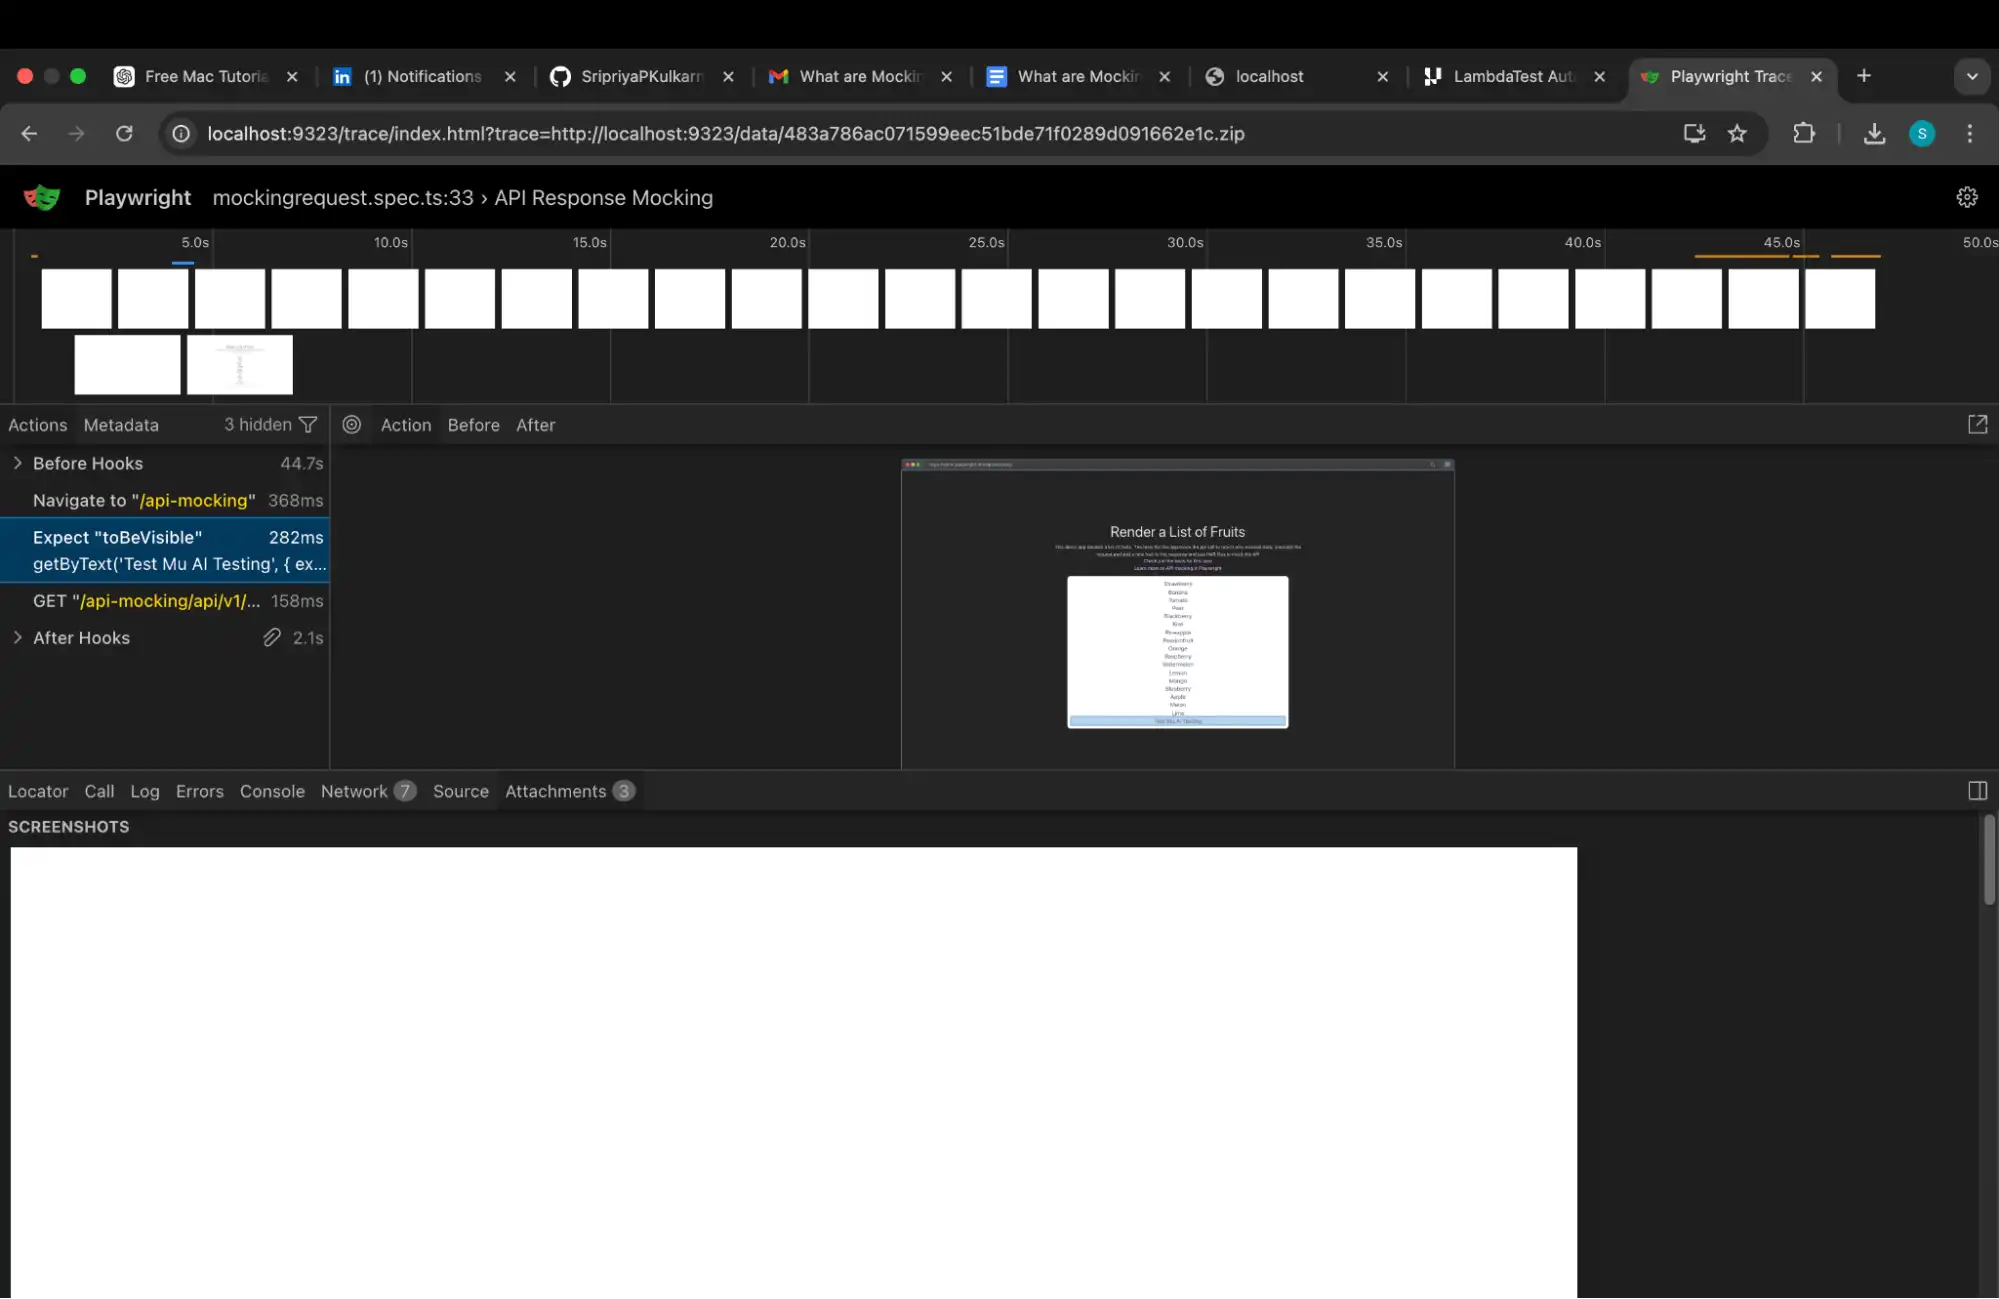Switch to Google Docs What are Mocking tab

1078,76
